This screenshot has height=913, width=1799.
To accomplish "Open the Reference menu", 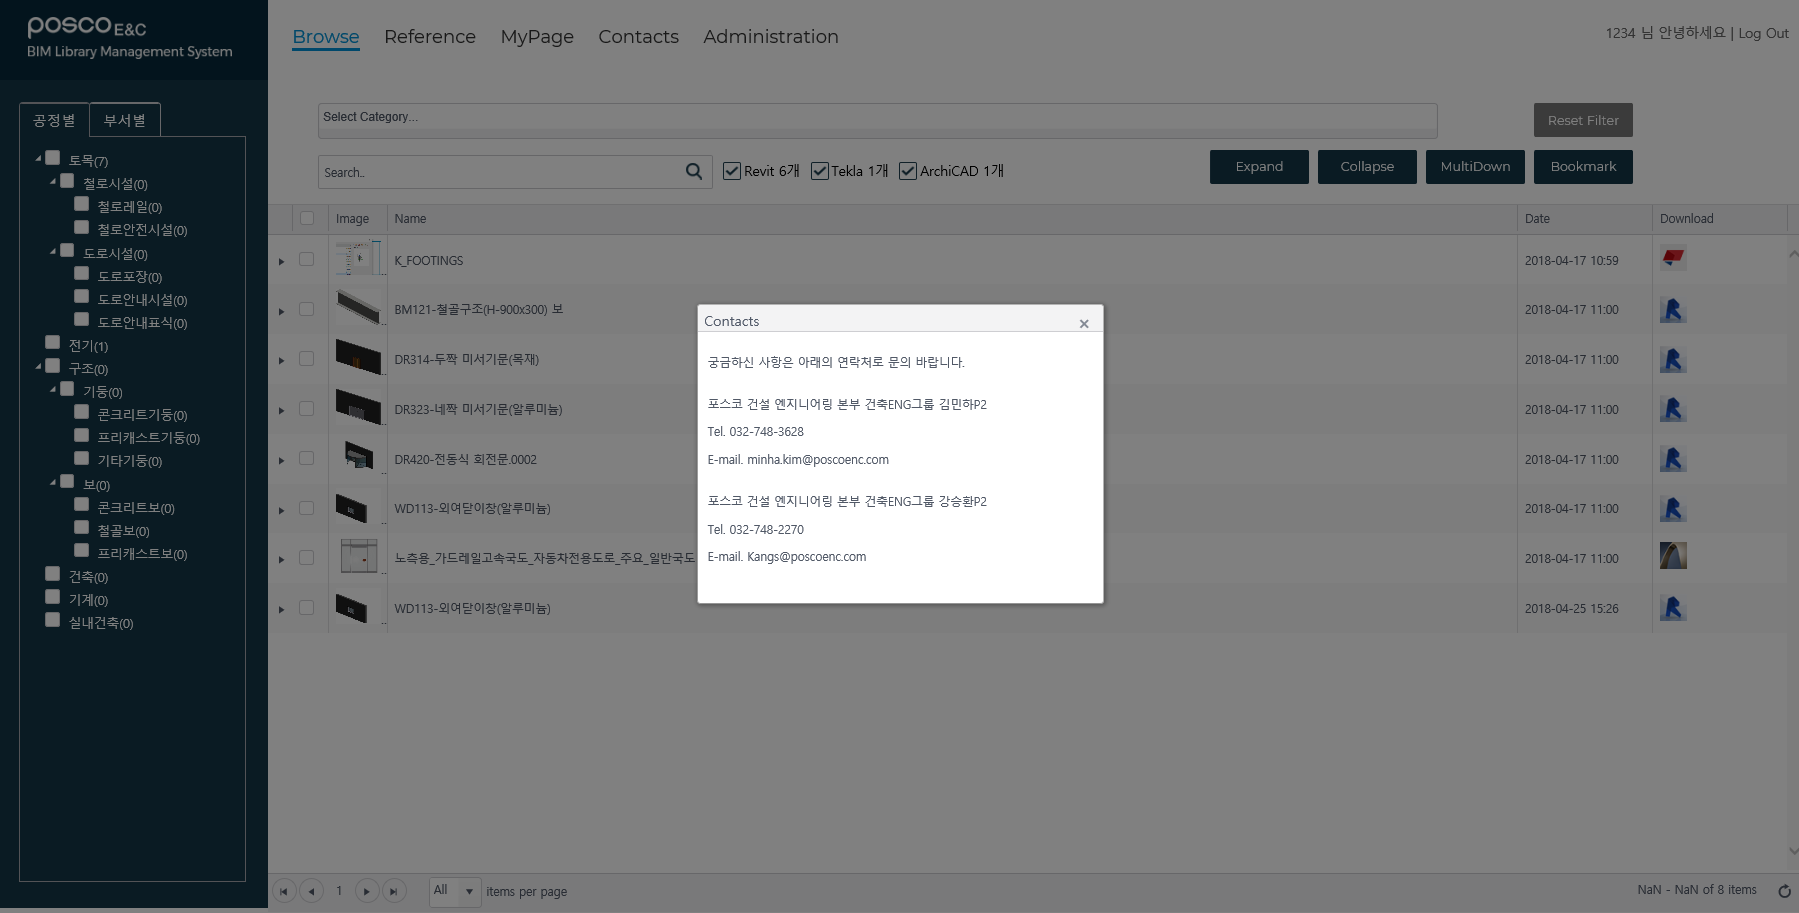I will [x=430, y=37].
